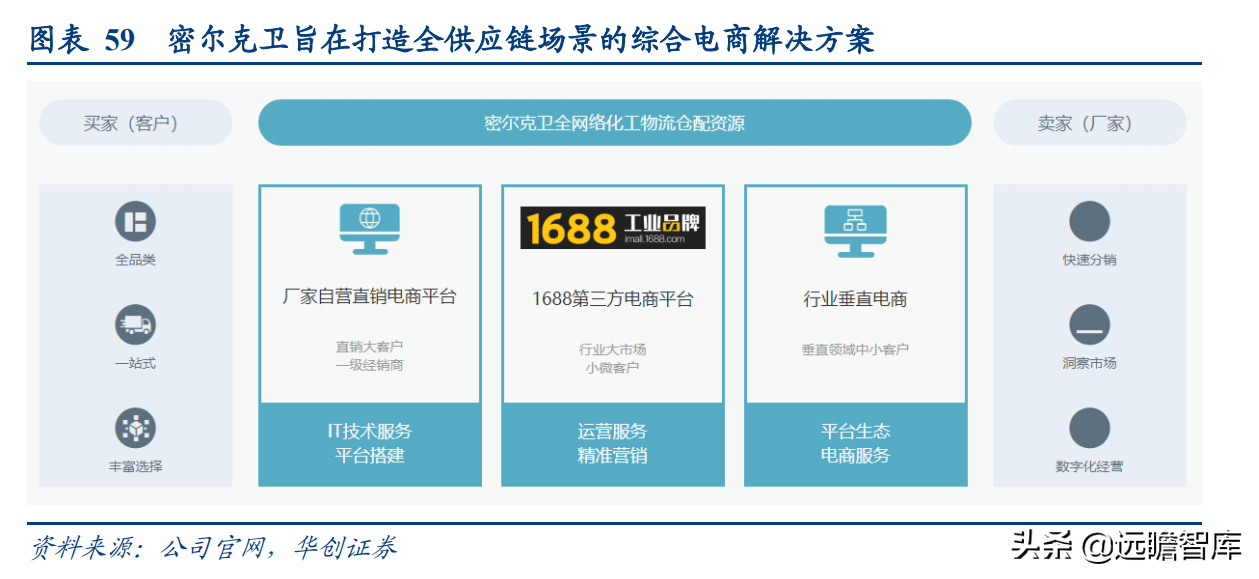Viewport: 1259px width, 579px height.
Task: Click the 快速分销 label
Action: 1090,260
